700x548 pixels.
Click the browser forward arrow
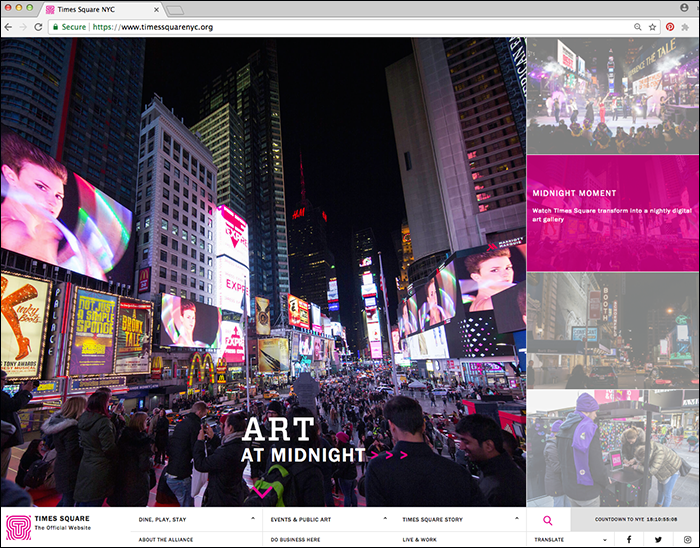point(23,27)
